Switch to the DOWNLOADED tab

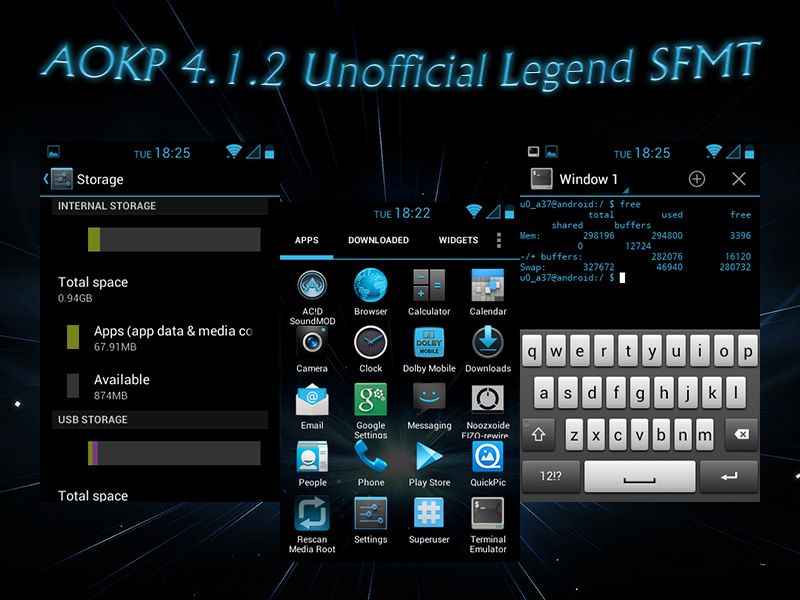[x=379, y=240]
